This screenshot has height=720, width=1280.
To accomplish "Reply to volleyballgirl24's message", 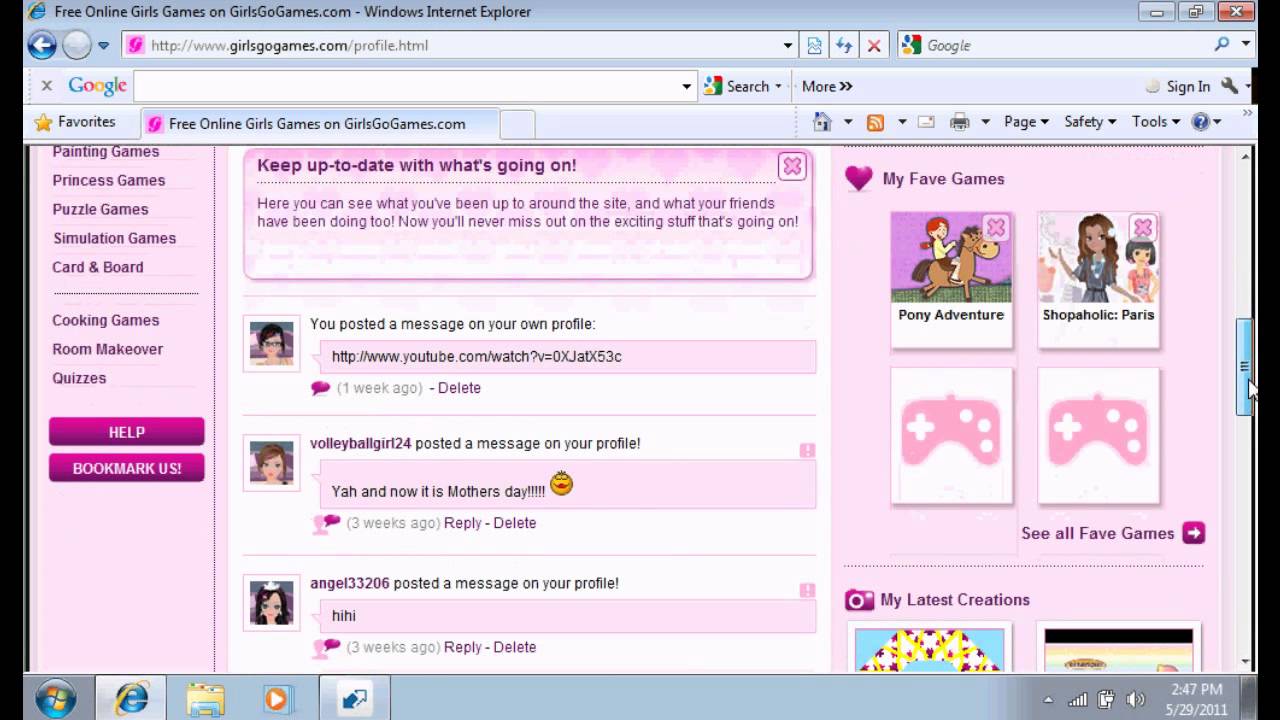I will coord(462,523).
